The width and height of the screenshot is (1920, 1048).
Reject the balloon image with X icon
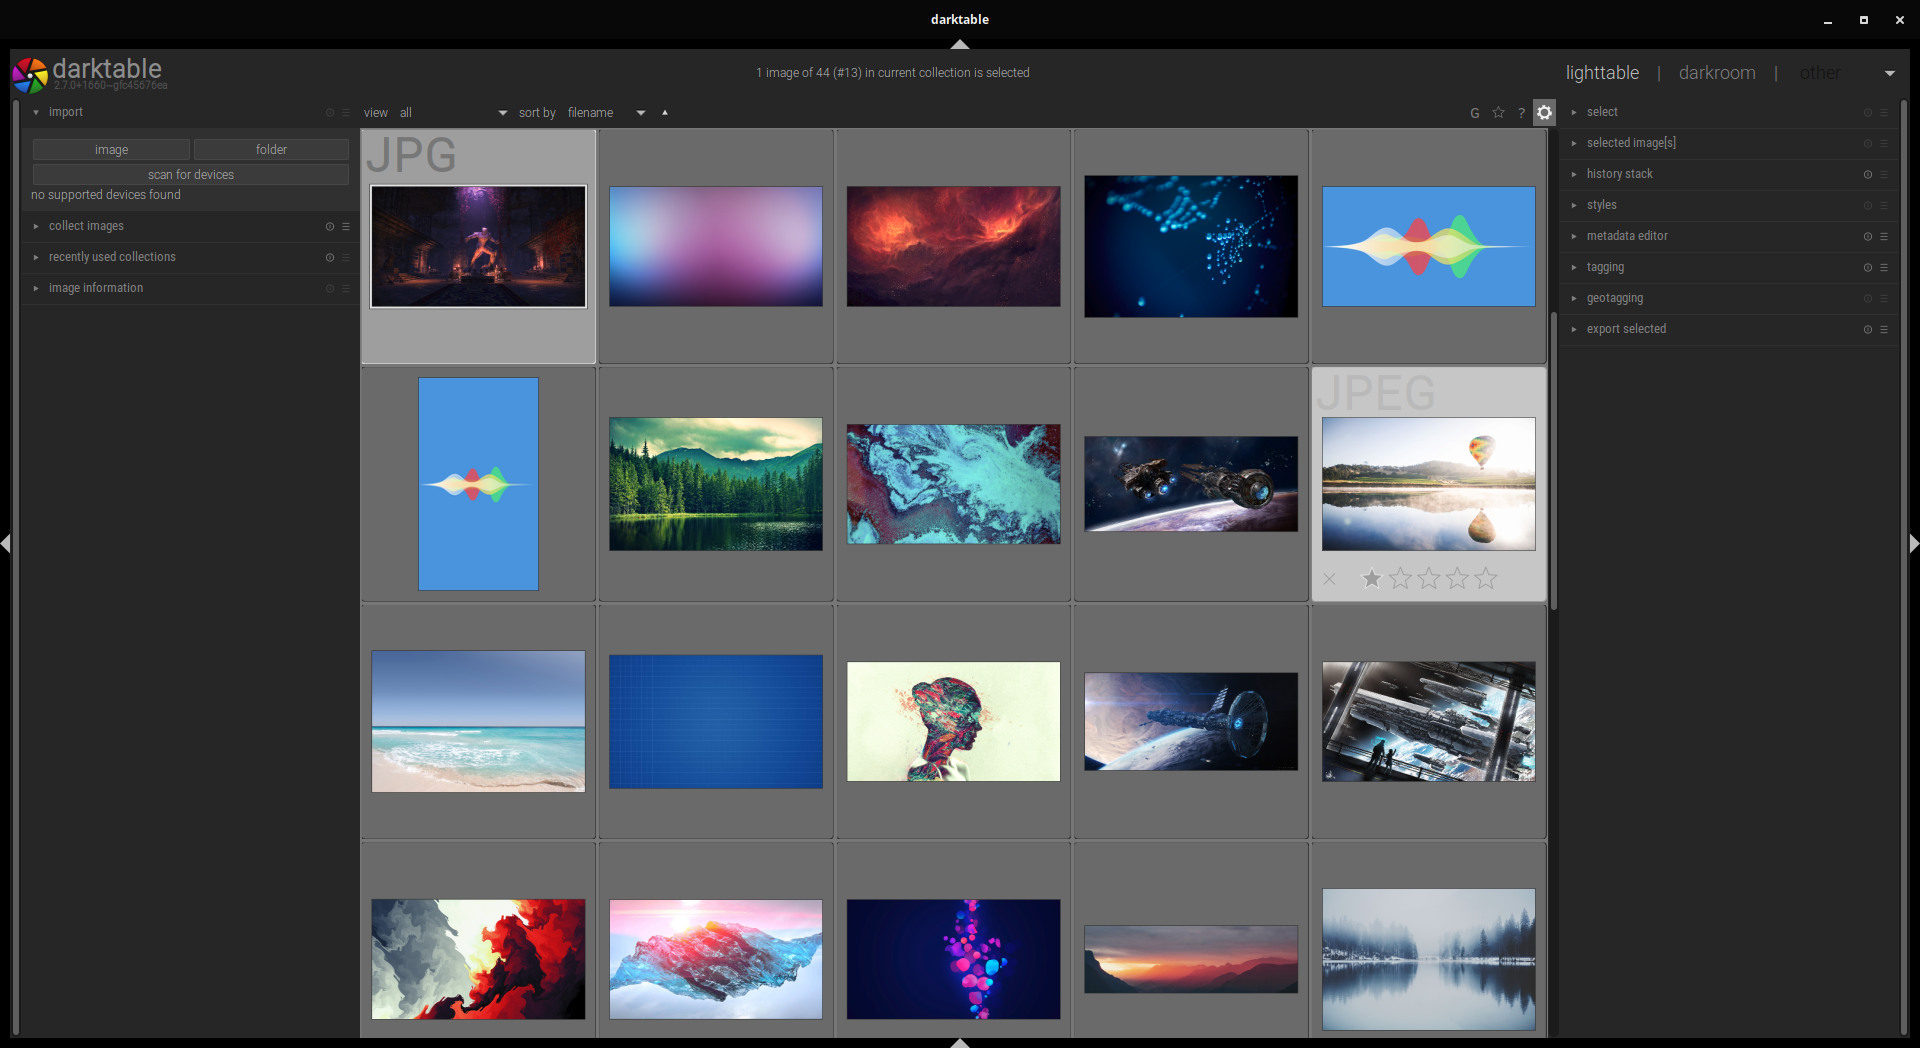1329,579
